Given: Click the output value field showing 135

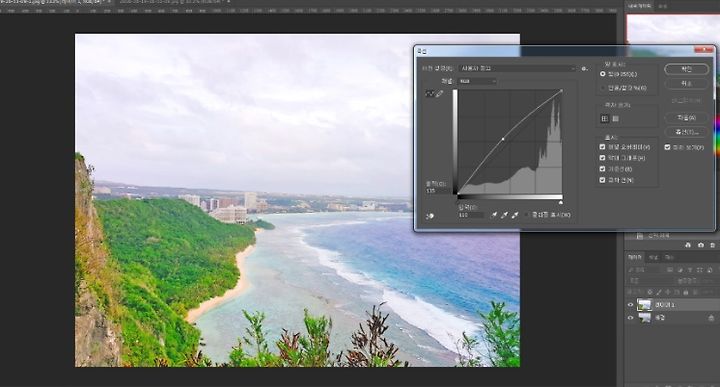Looking at the screenshot, I should point(438,191).
